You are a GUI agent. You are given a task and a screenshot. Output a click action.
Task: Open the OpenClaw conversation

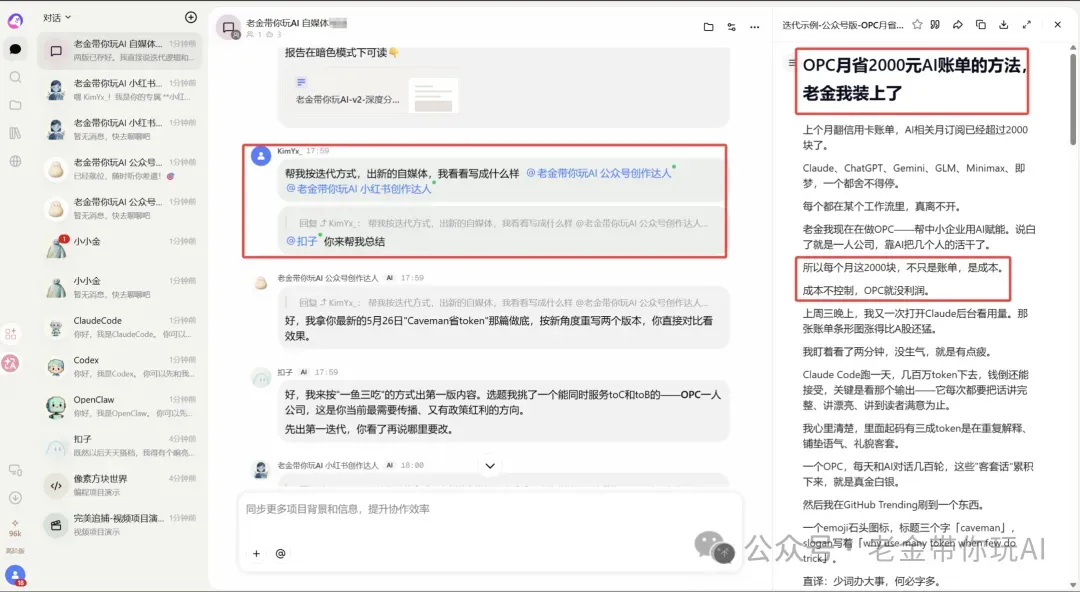[120, 406]
